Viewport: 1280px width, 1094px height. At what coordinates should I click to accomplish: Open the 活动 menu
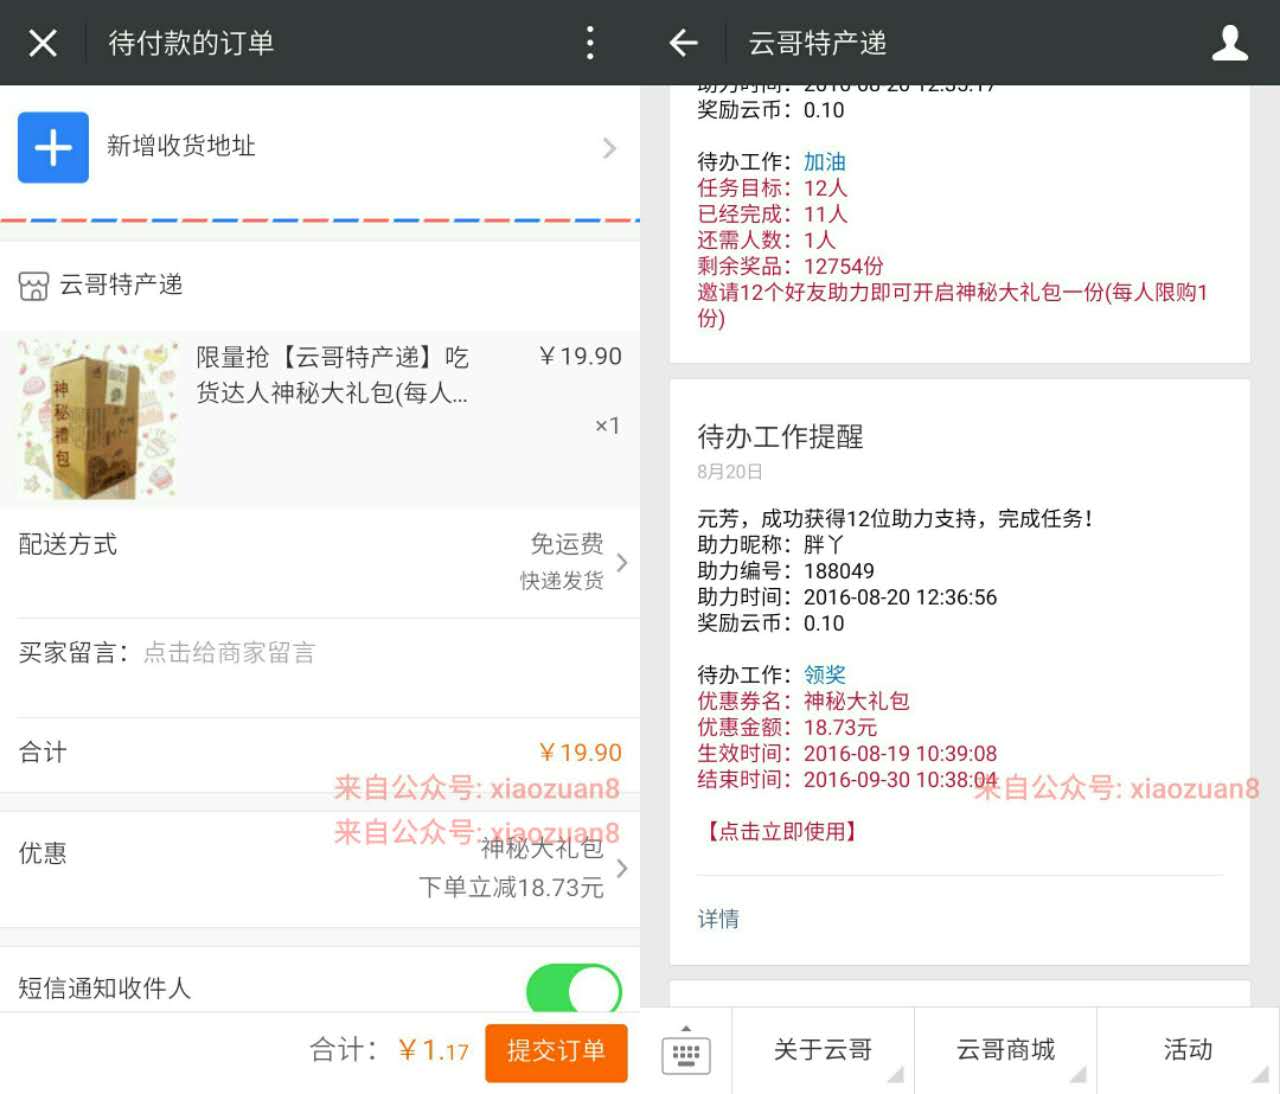pos(1188,1050)
